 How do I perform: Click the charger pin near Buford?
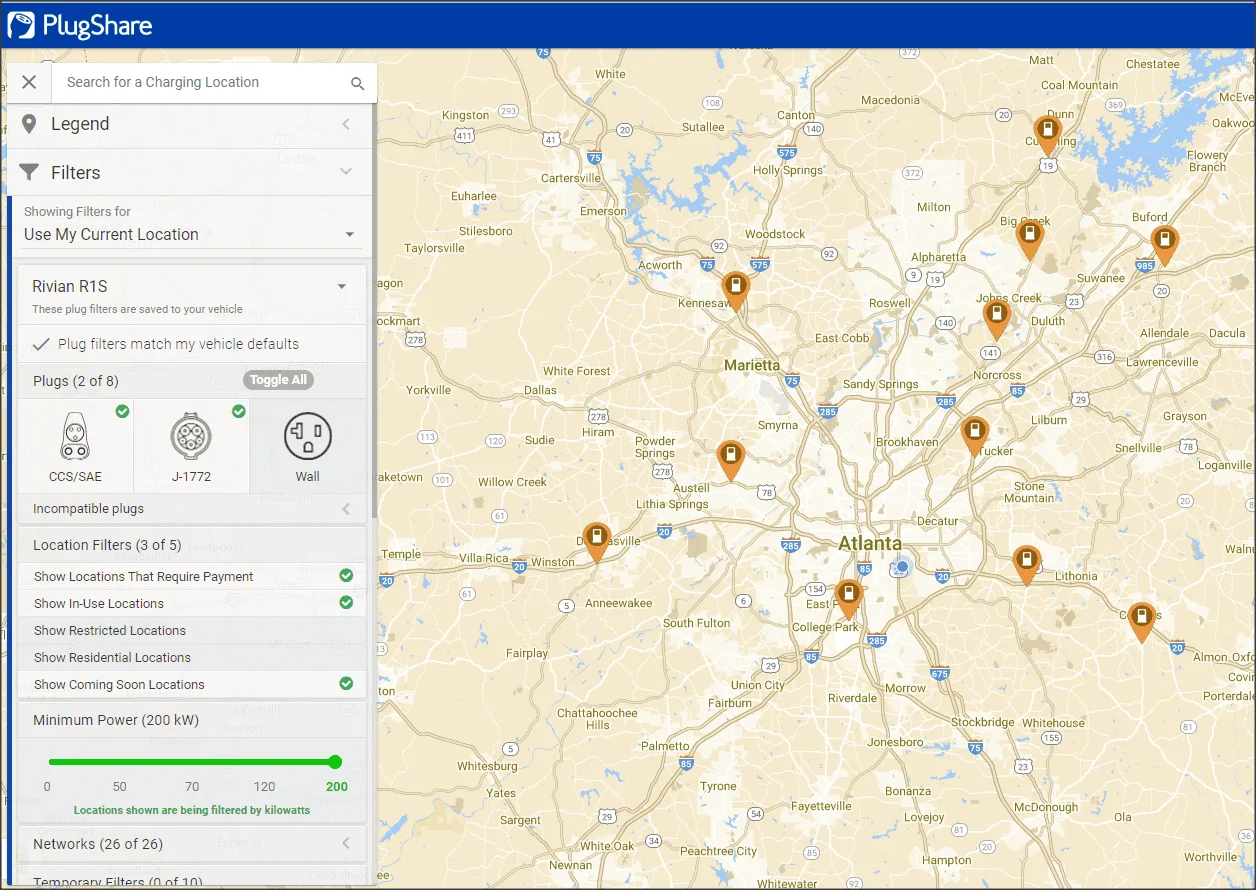point(1164,245)
